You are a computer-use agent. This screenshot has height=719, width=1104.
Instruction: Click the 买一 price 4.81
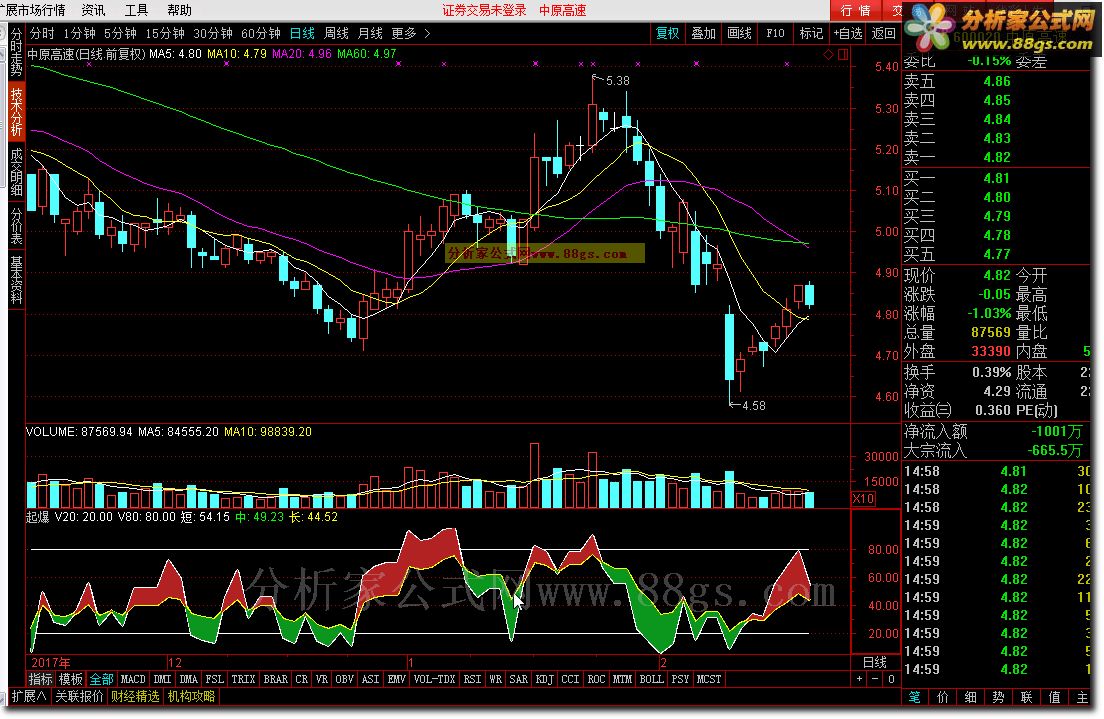(x=997, y=179)
